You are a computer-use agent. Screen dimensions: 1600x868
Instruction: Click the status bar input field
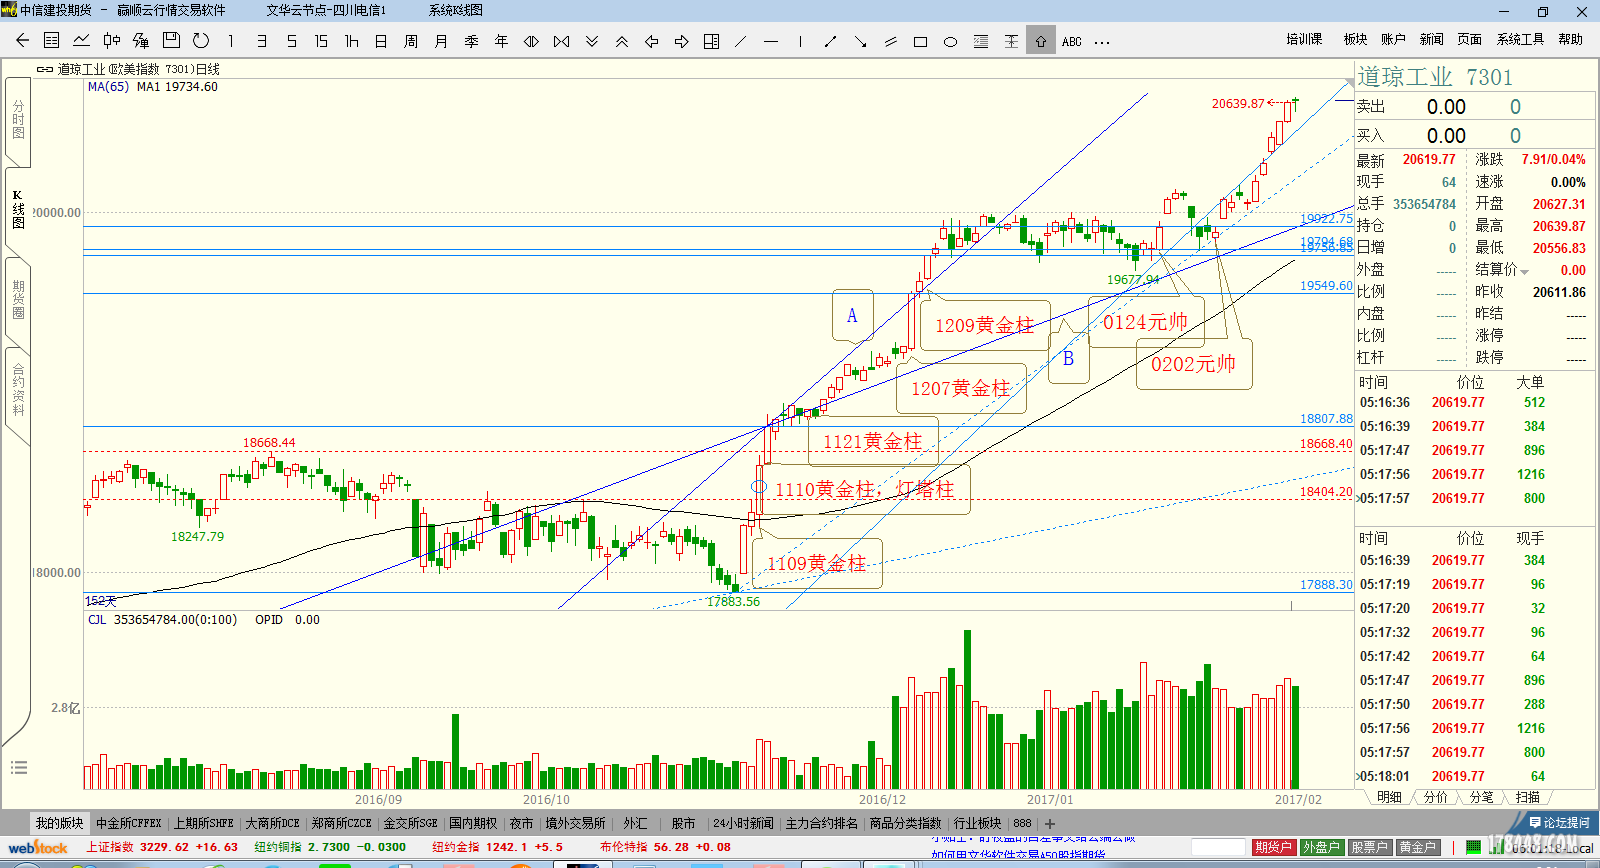tap(1218, 847)
